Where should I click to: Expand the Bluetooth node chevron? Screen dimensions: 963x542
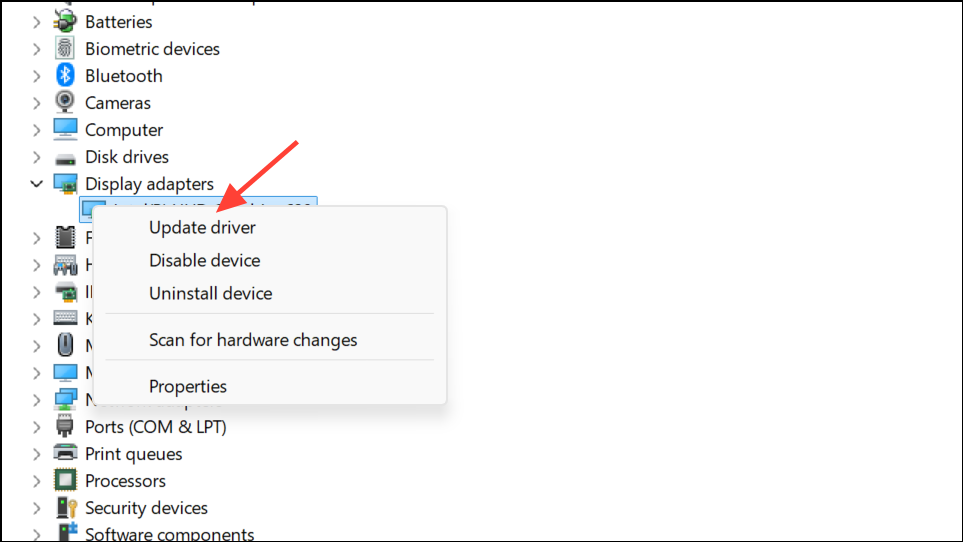(37, 76)
